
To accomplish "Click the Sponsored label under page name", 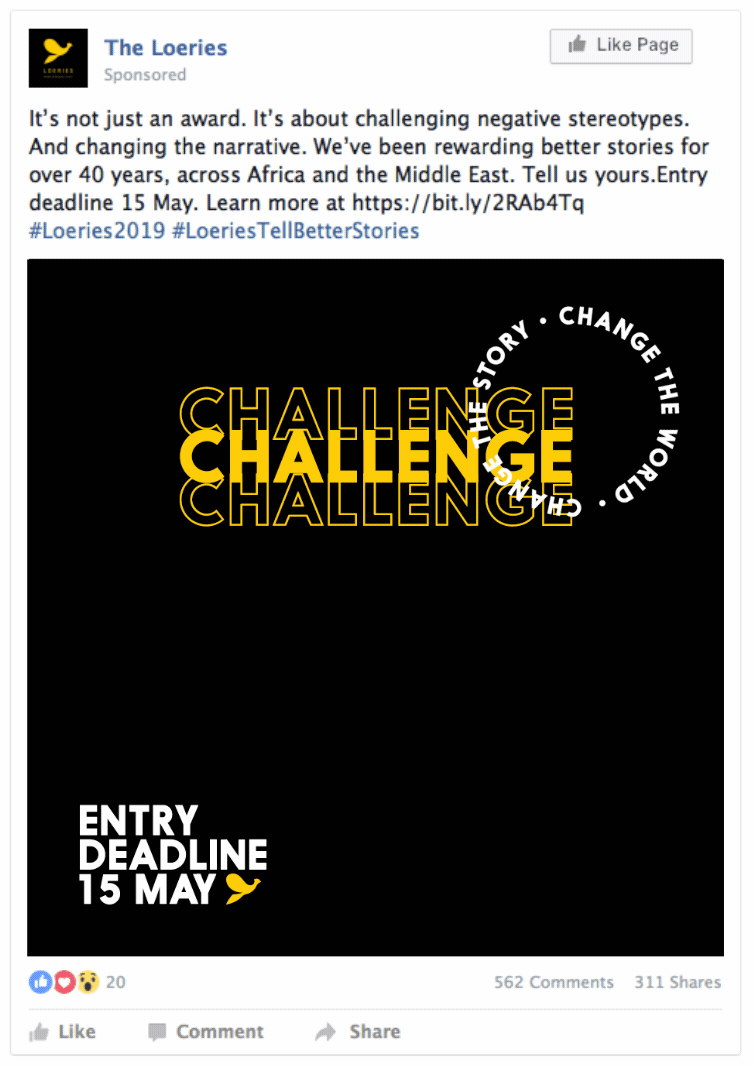I will pos(145,75).
